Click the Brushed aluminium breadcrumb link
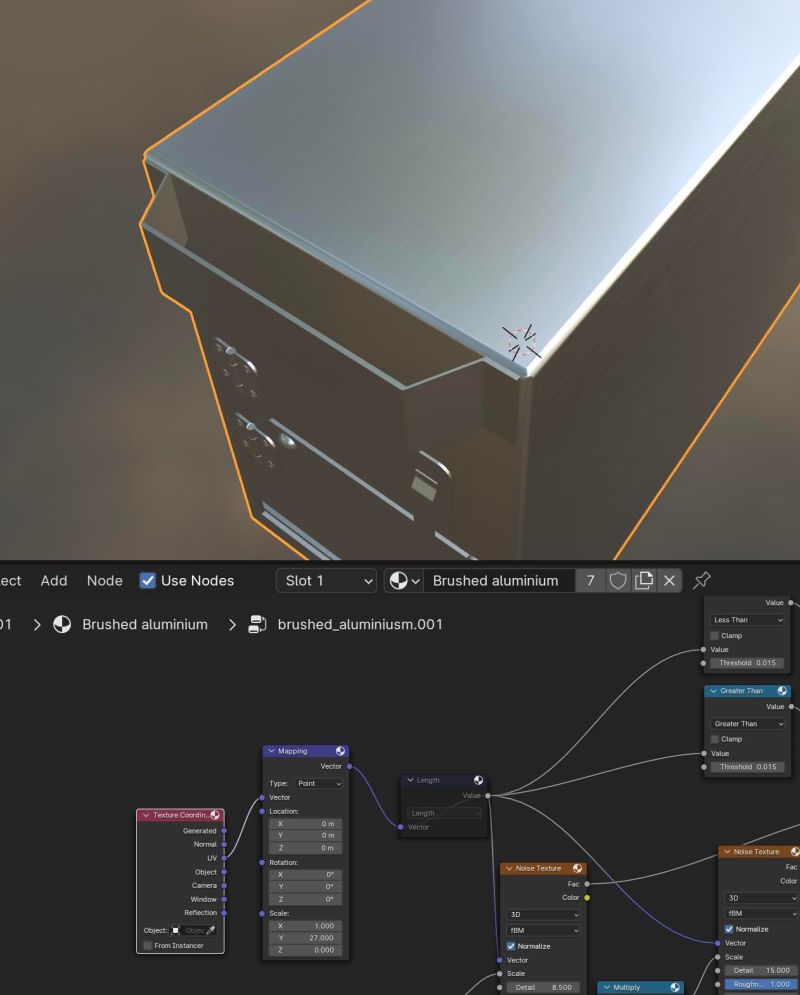Viewport: 800px width, 995px height. (146, 624)
